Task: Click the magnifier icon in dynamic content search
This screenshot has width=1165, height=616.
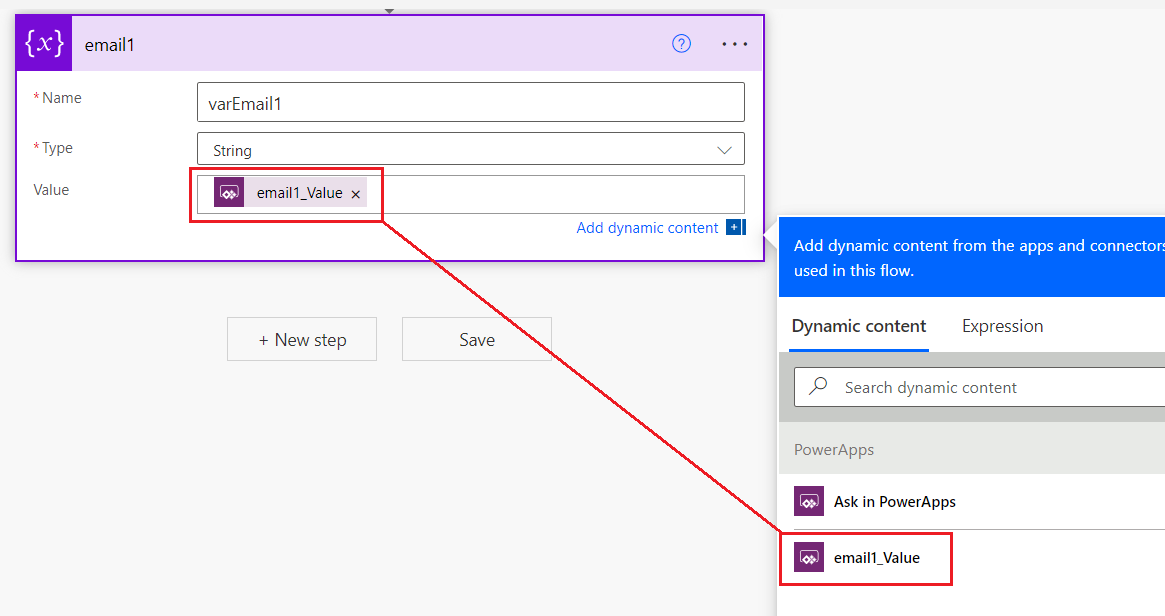Action: pyautogui.click(x=819, y=387)
